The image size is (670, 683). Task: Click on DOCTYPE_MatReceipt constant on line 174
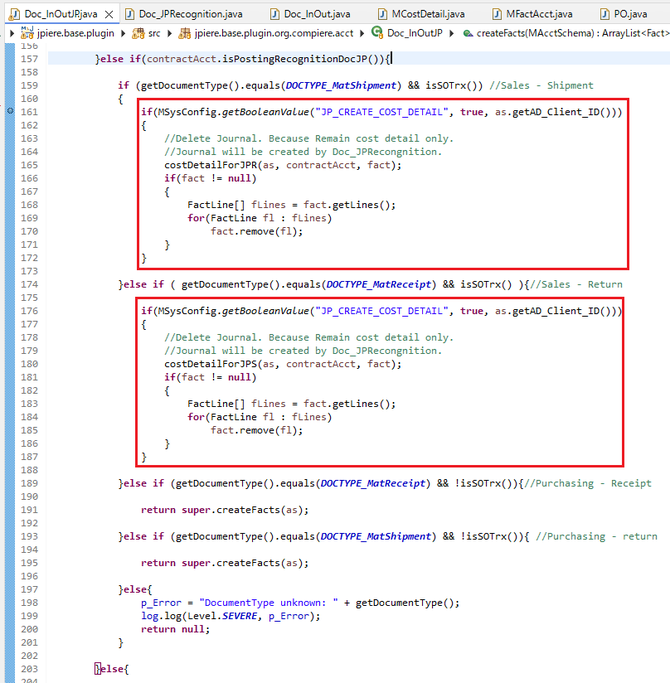click(x=379, y=284)
